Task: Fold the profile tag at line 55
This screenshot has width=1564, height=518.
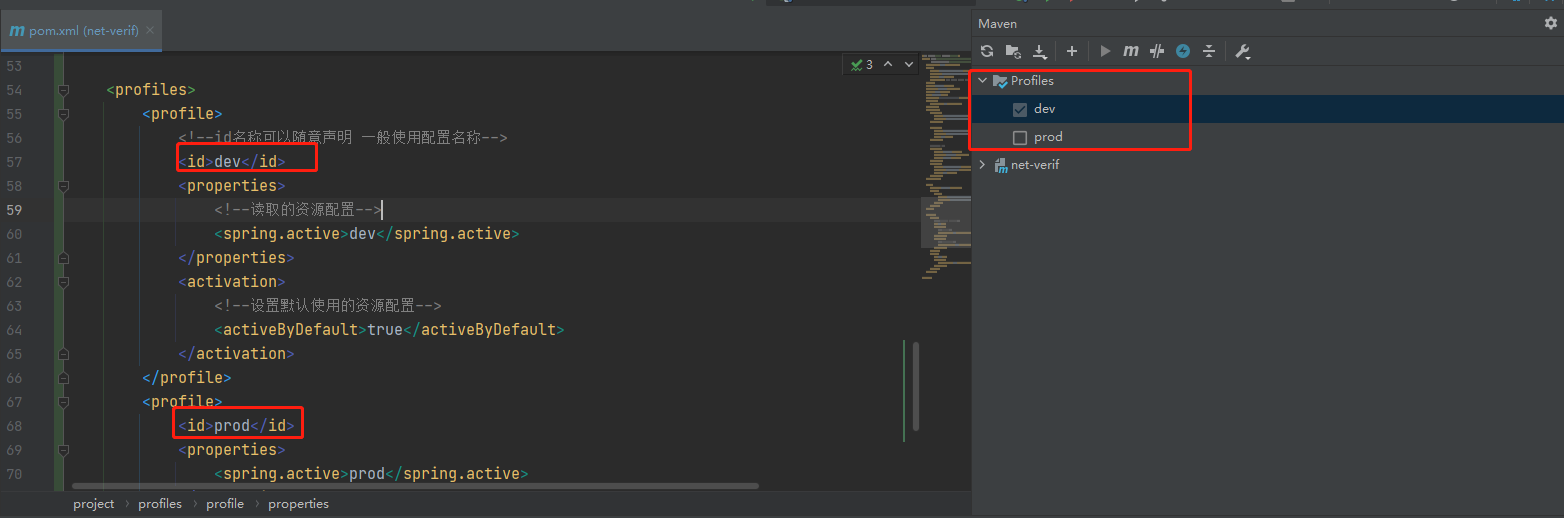Action: coord(64,114)
